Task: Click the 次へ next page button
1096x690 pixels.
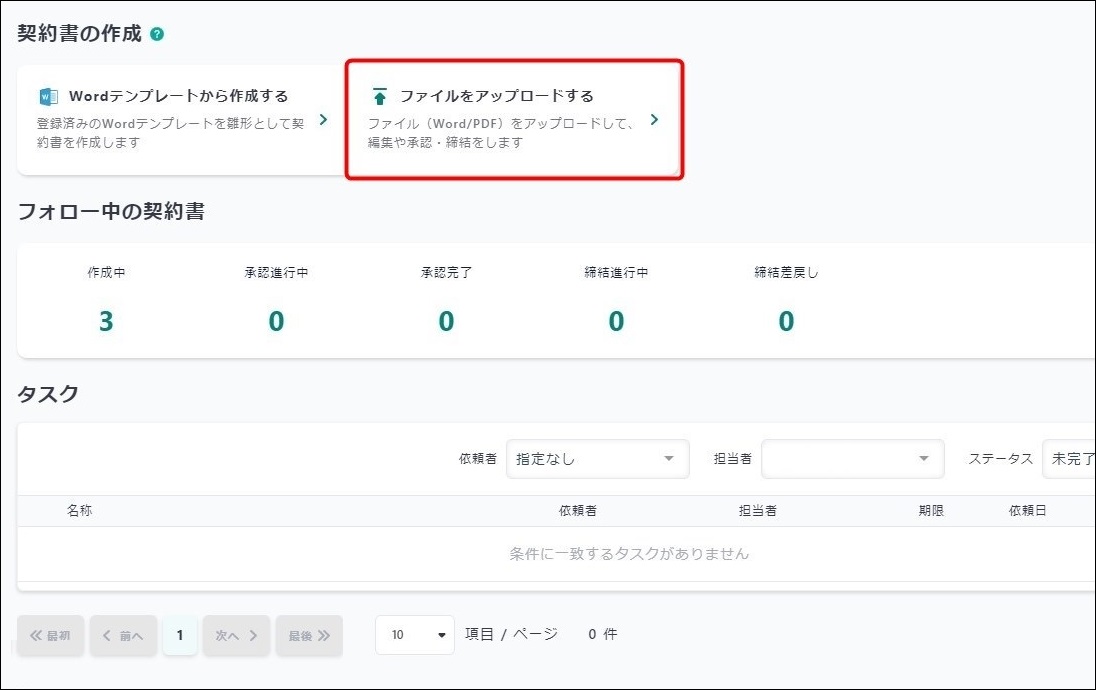Action: click(x=236, y=635)
